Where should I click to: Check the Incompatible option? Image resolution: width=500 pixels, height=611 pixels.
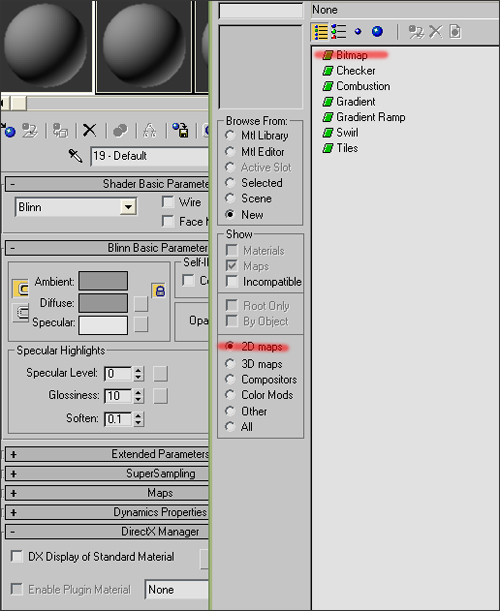[231, 281]
